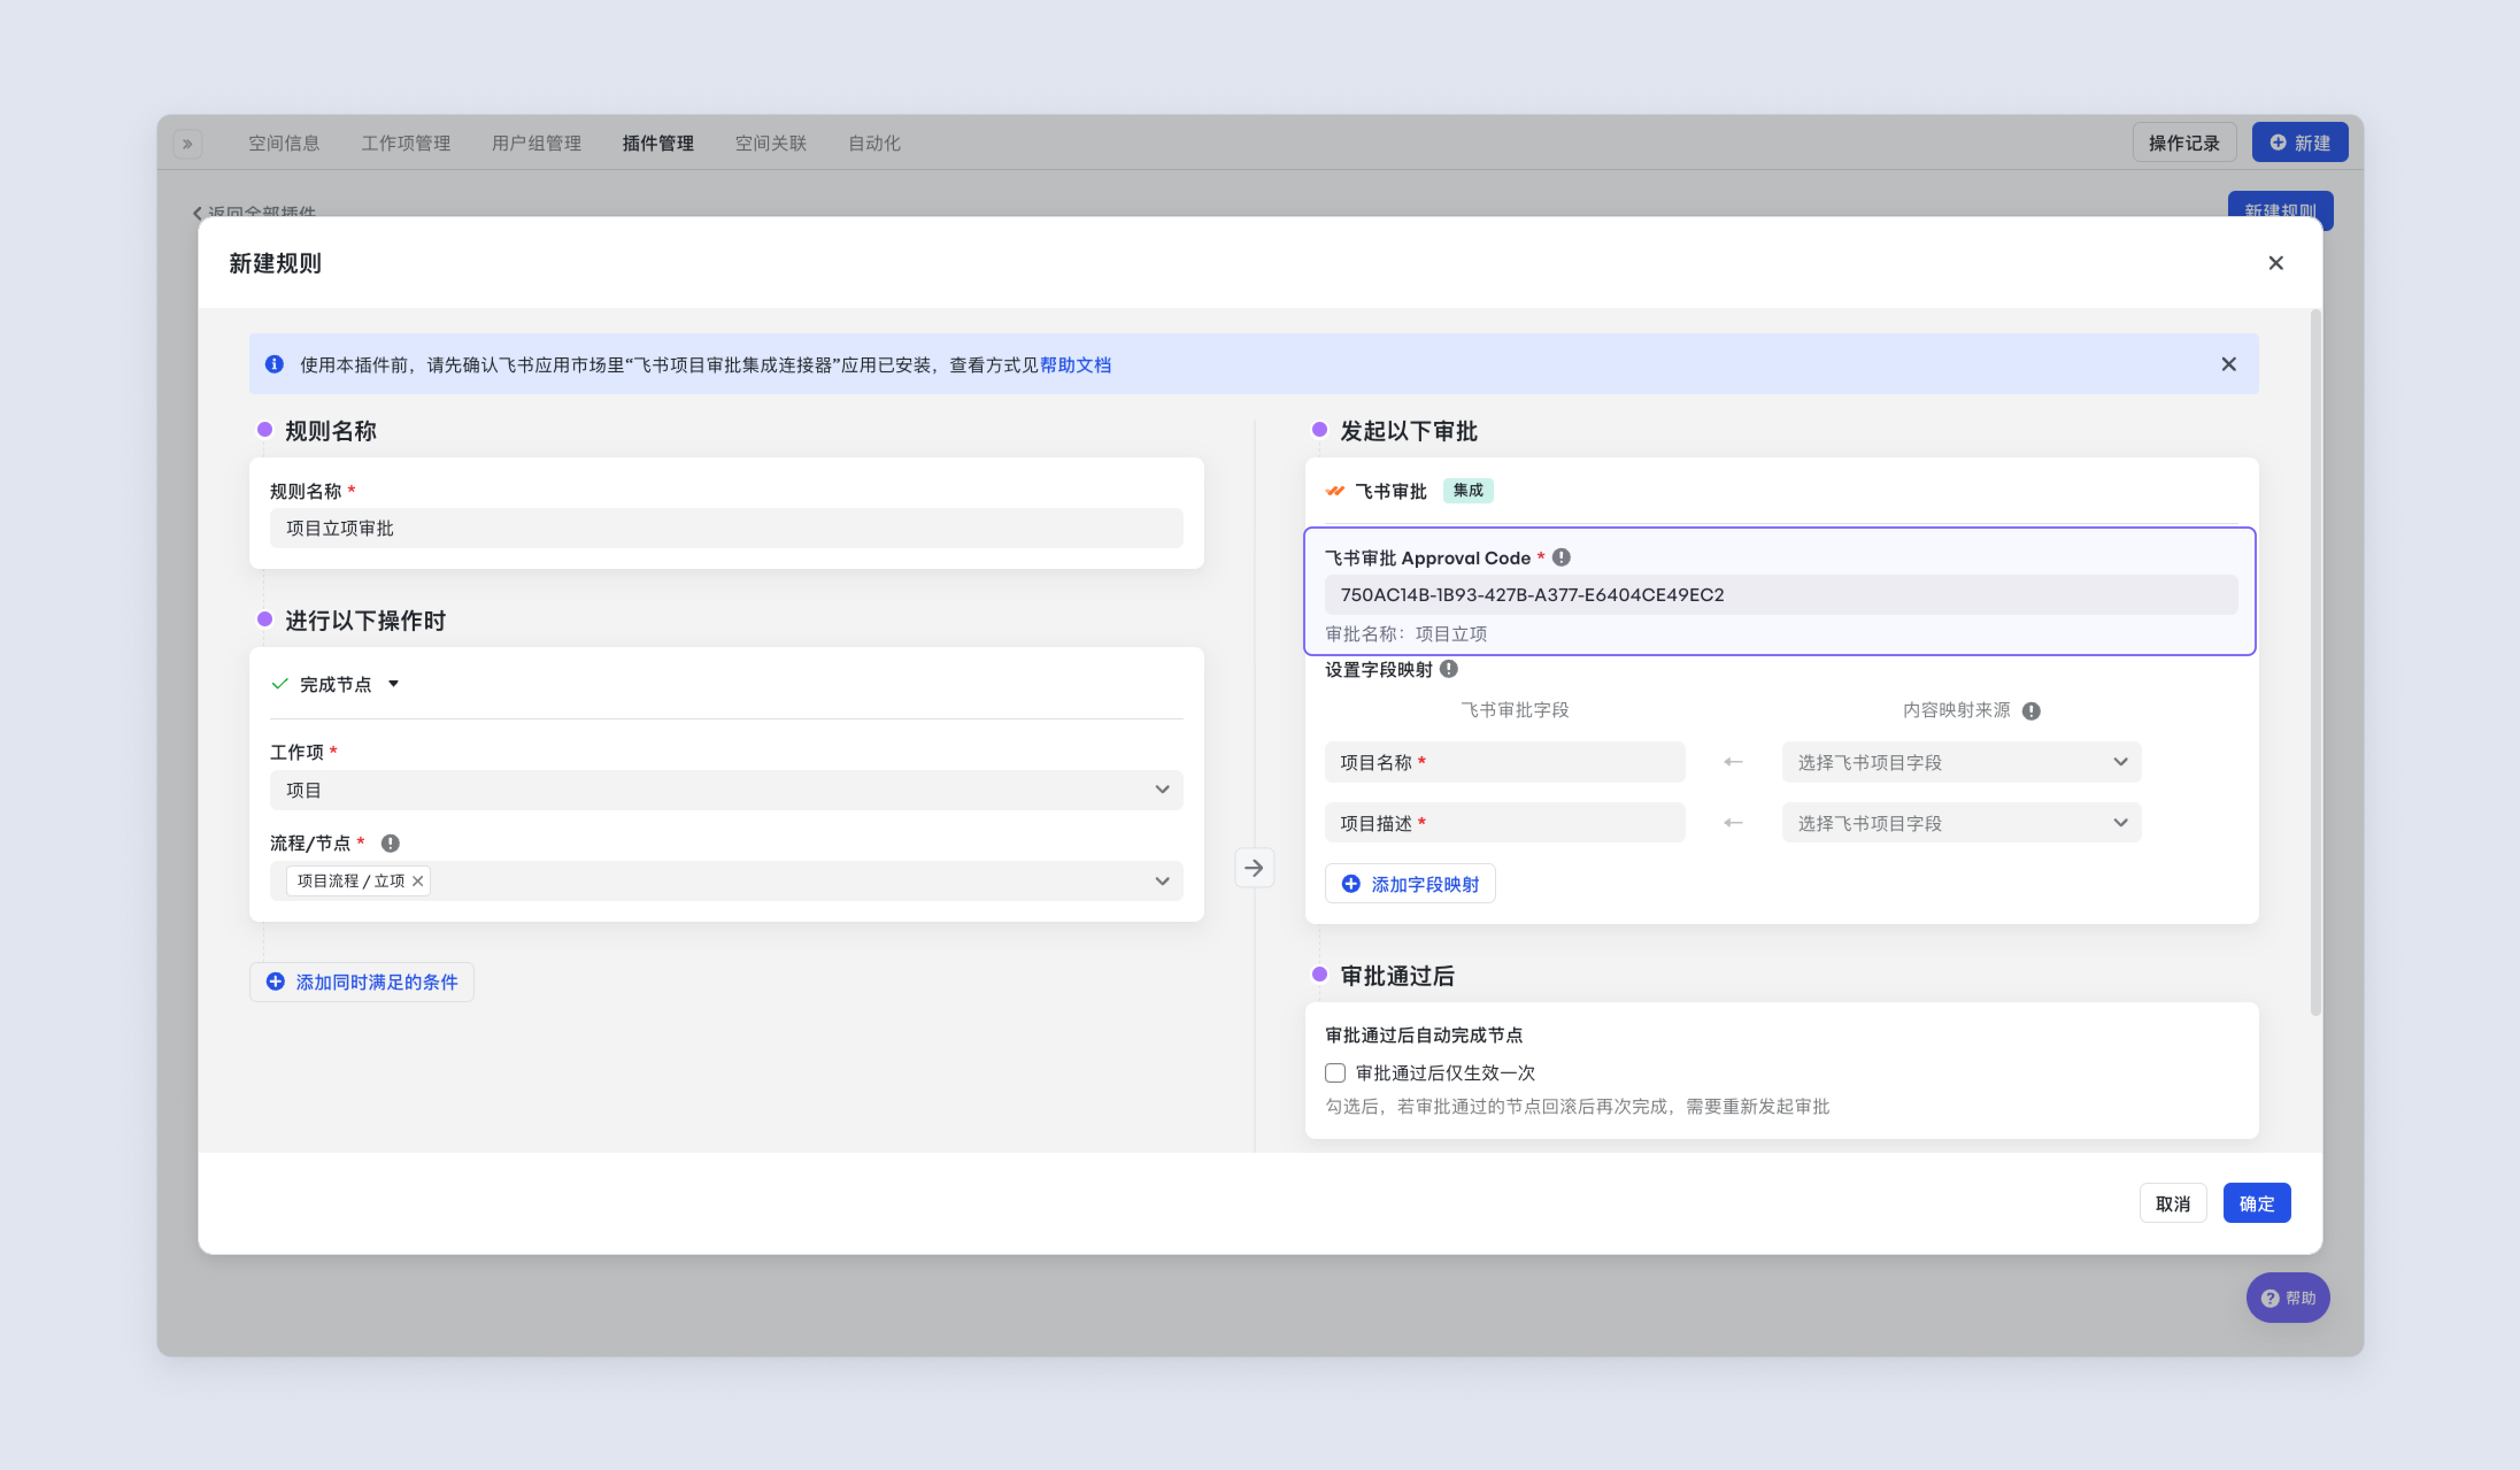Click 确定 to confirm the rule
The height and width of the screenshot is (1470, 2520).
2256,1203
